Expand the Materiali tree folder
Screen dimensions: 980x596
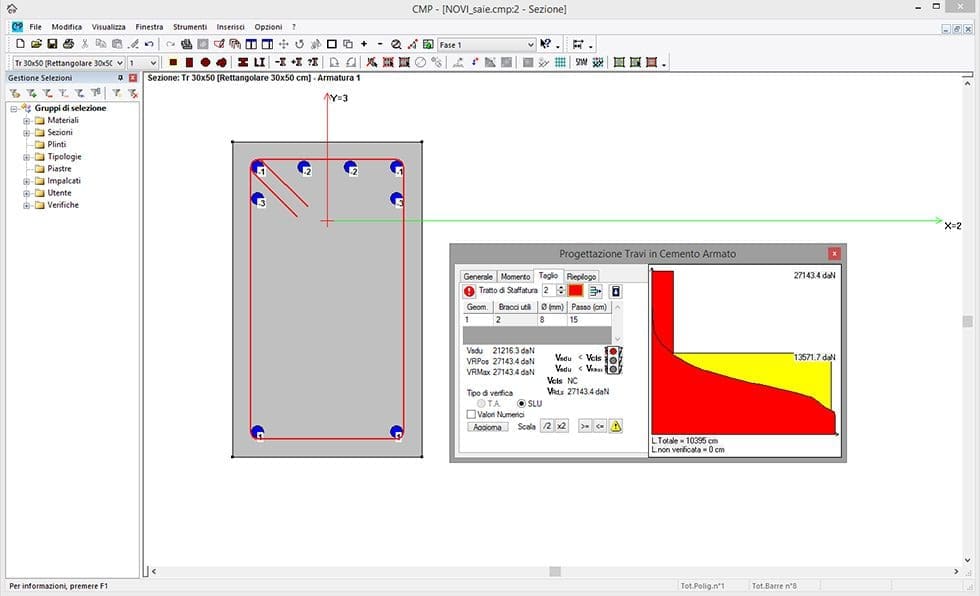point(27,120)
